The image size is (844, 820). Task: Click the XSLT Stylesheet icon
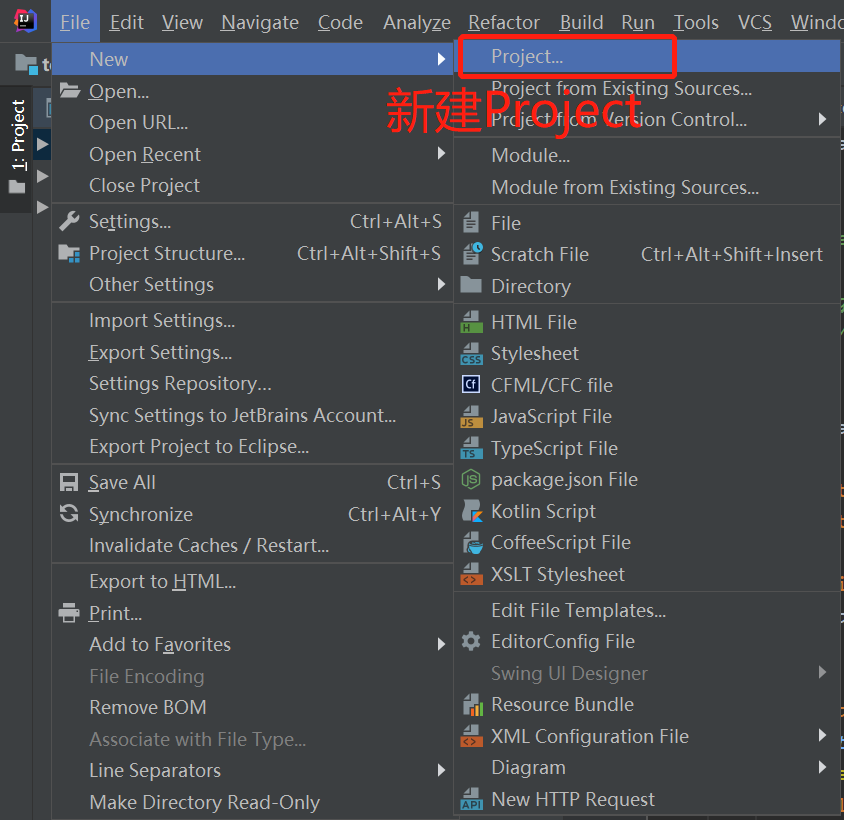click(472, 573)
